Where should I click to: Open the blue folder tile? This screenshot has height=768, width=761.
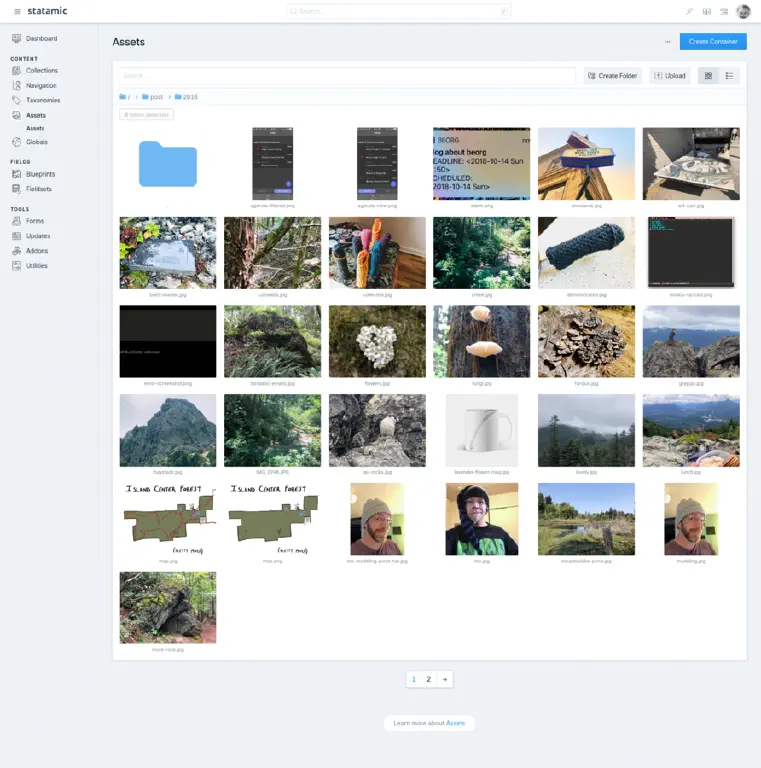point(167,164)
